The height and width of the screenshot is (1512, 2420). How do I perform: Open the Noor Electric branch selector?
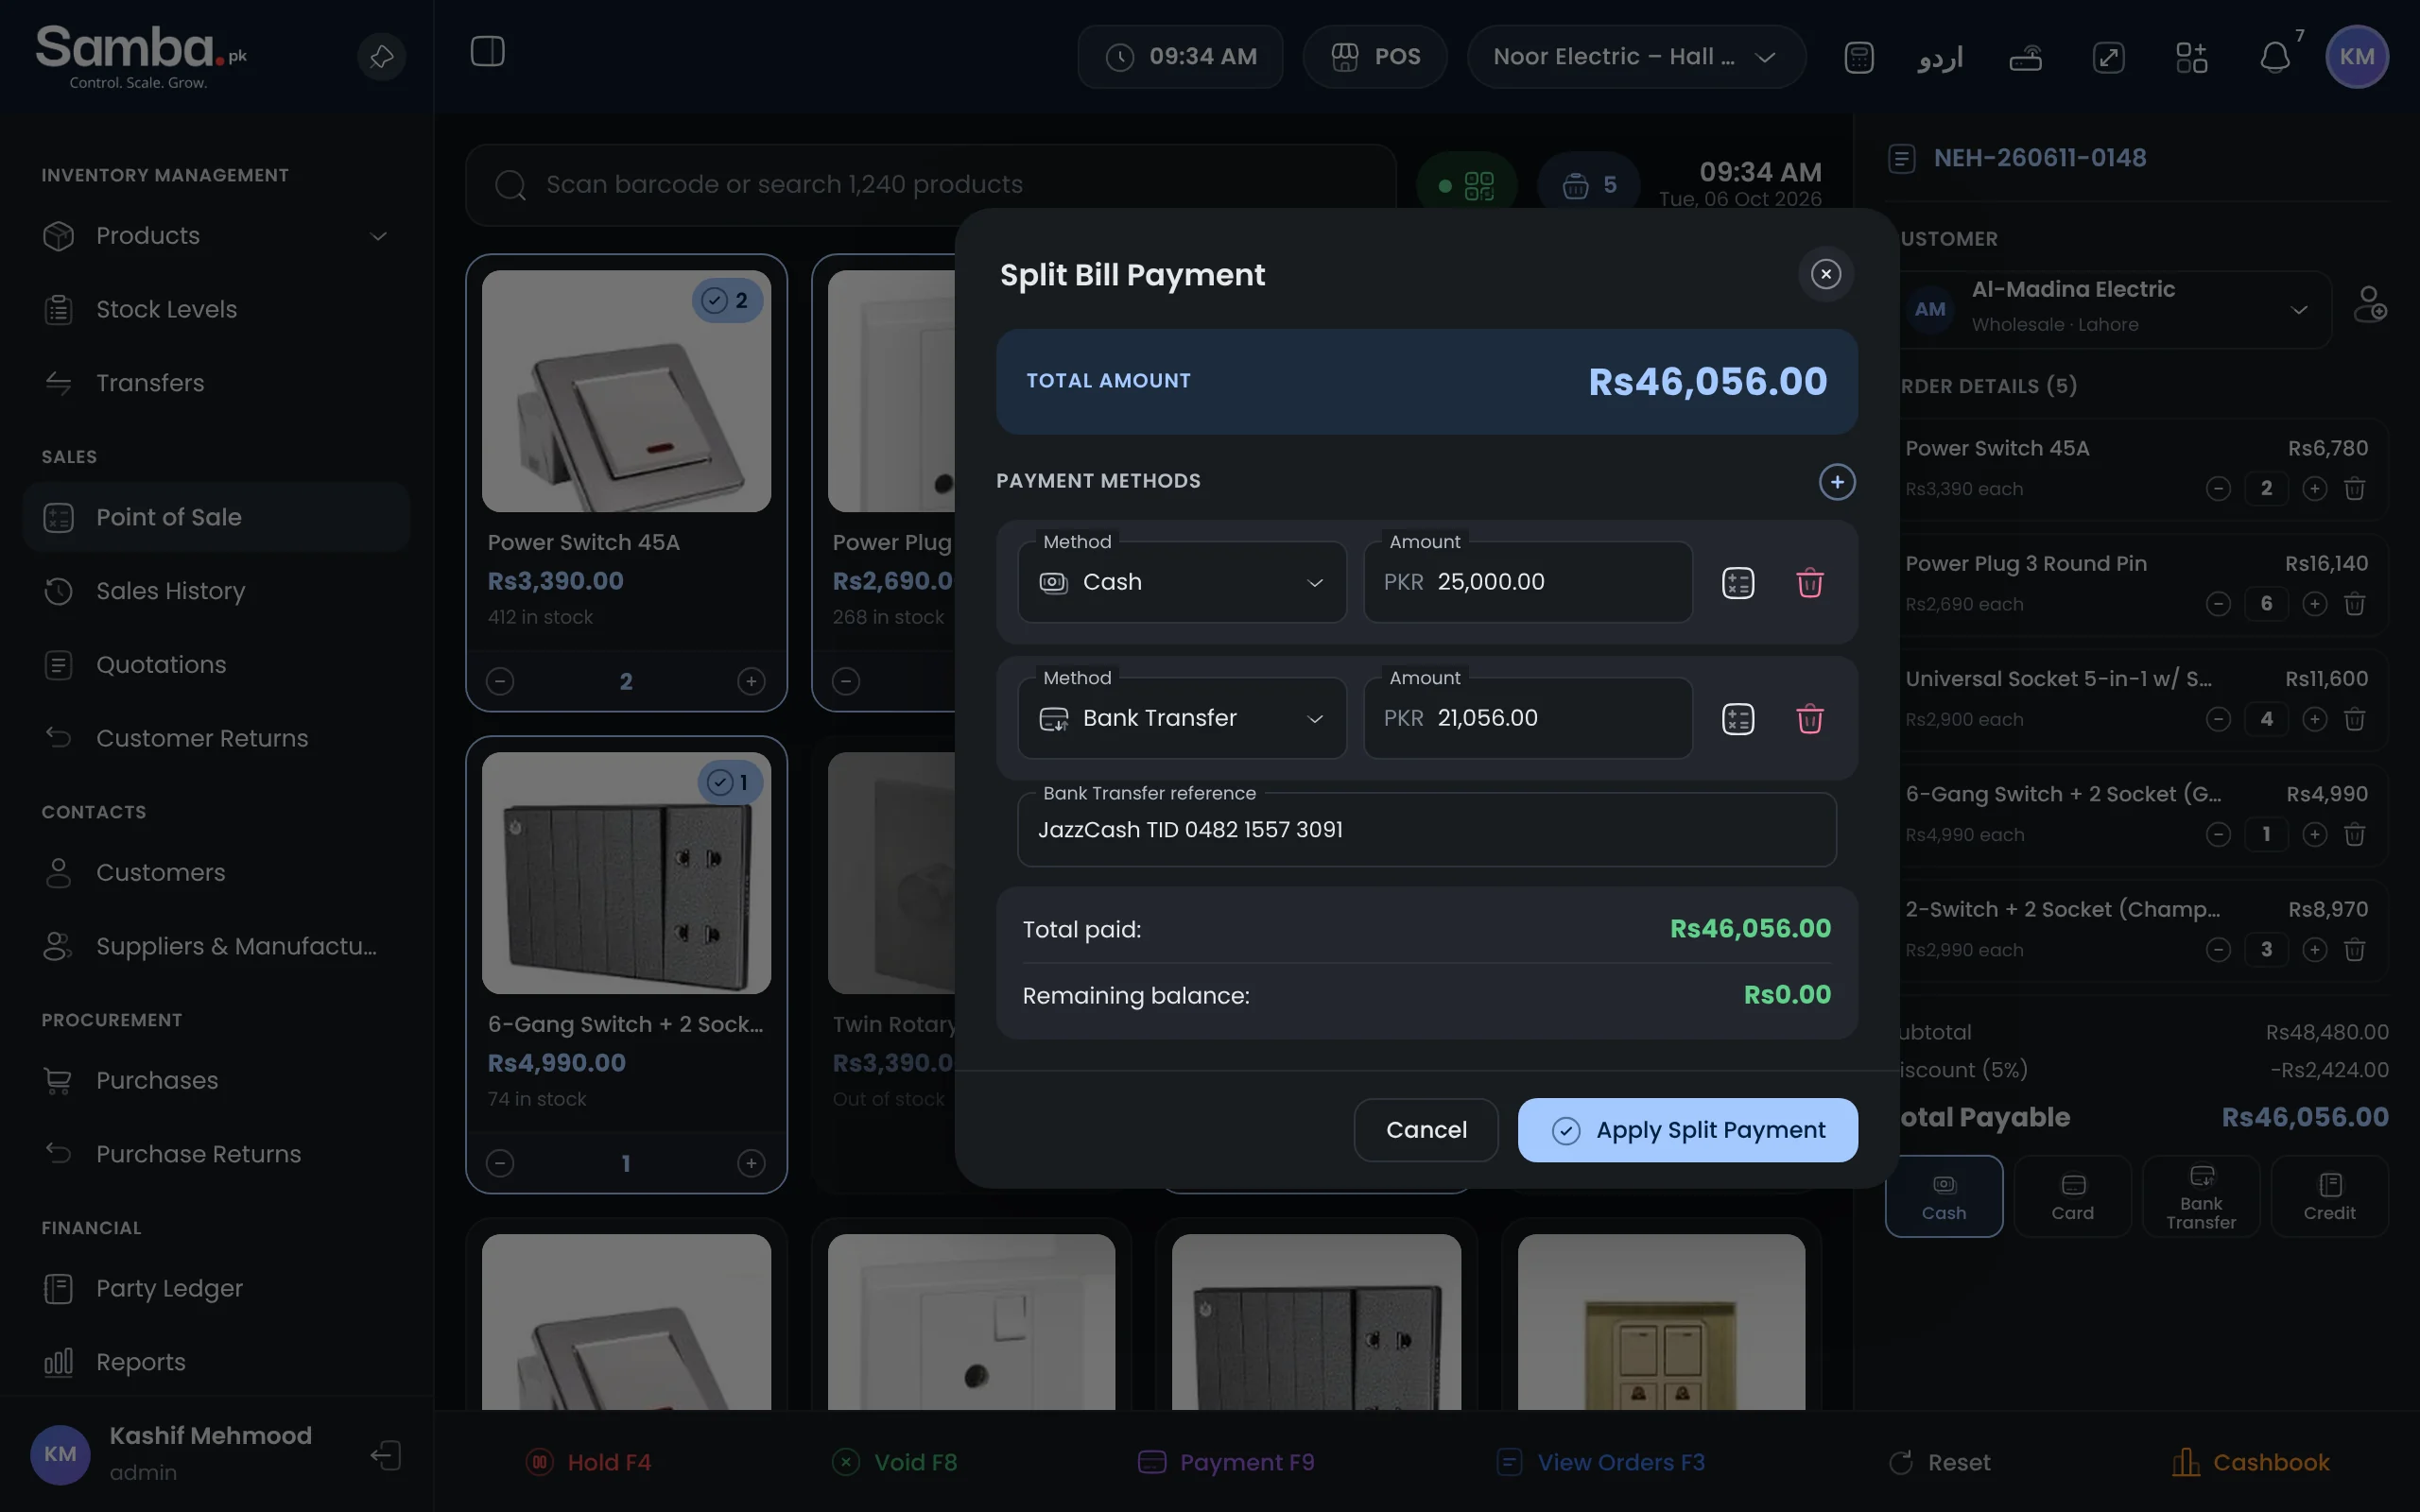(1636, 57)
